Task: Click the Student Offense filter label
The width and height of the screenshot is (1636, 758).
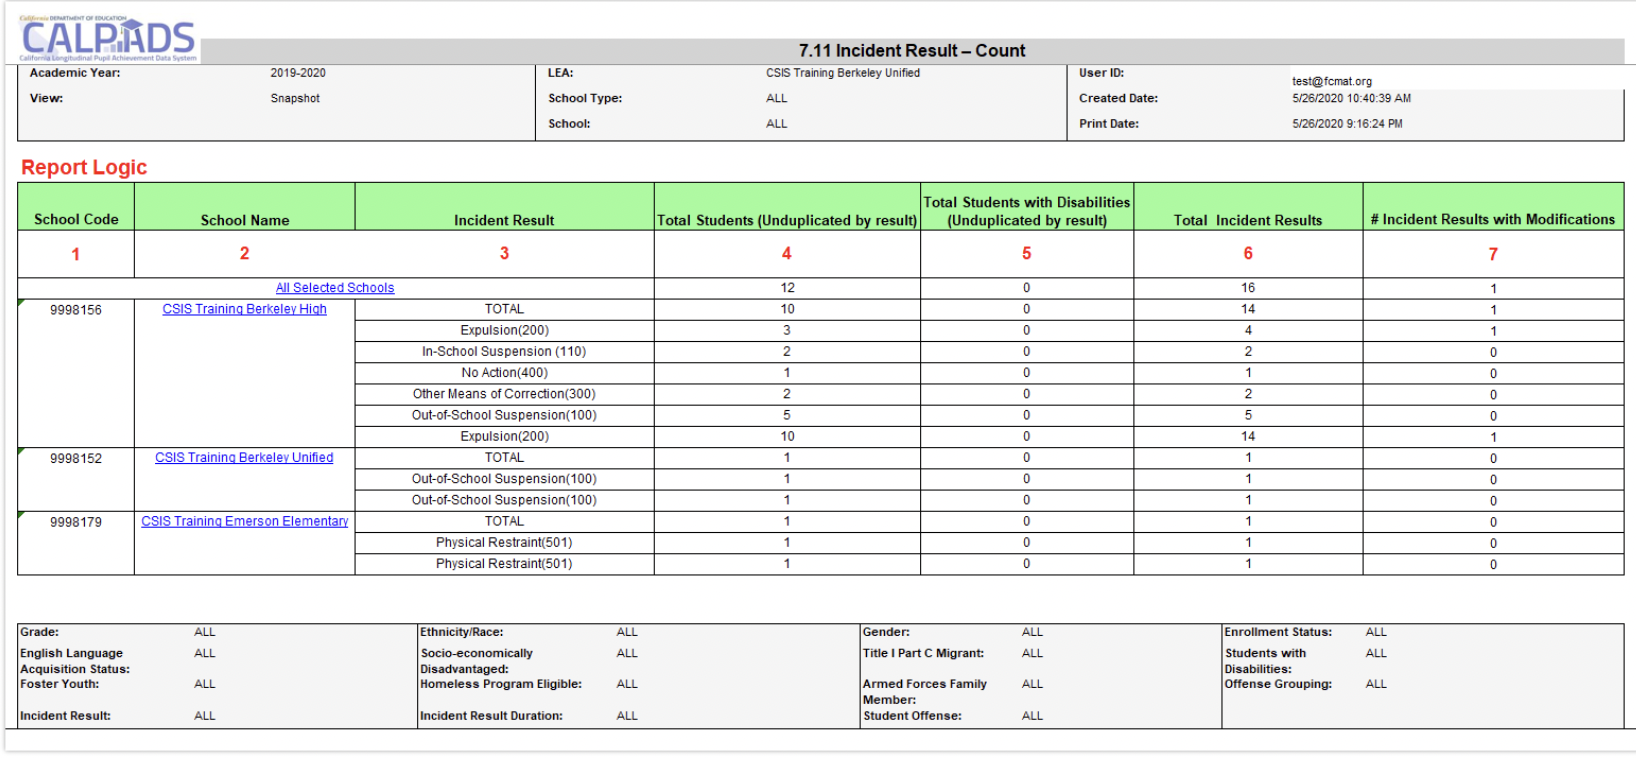Action: (913, 716)
